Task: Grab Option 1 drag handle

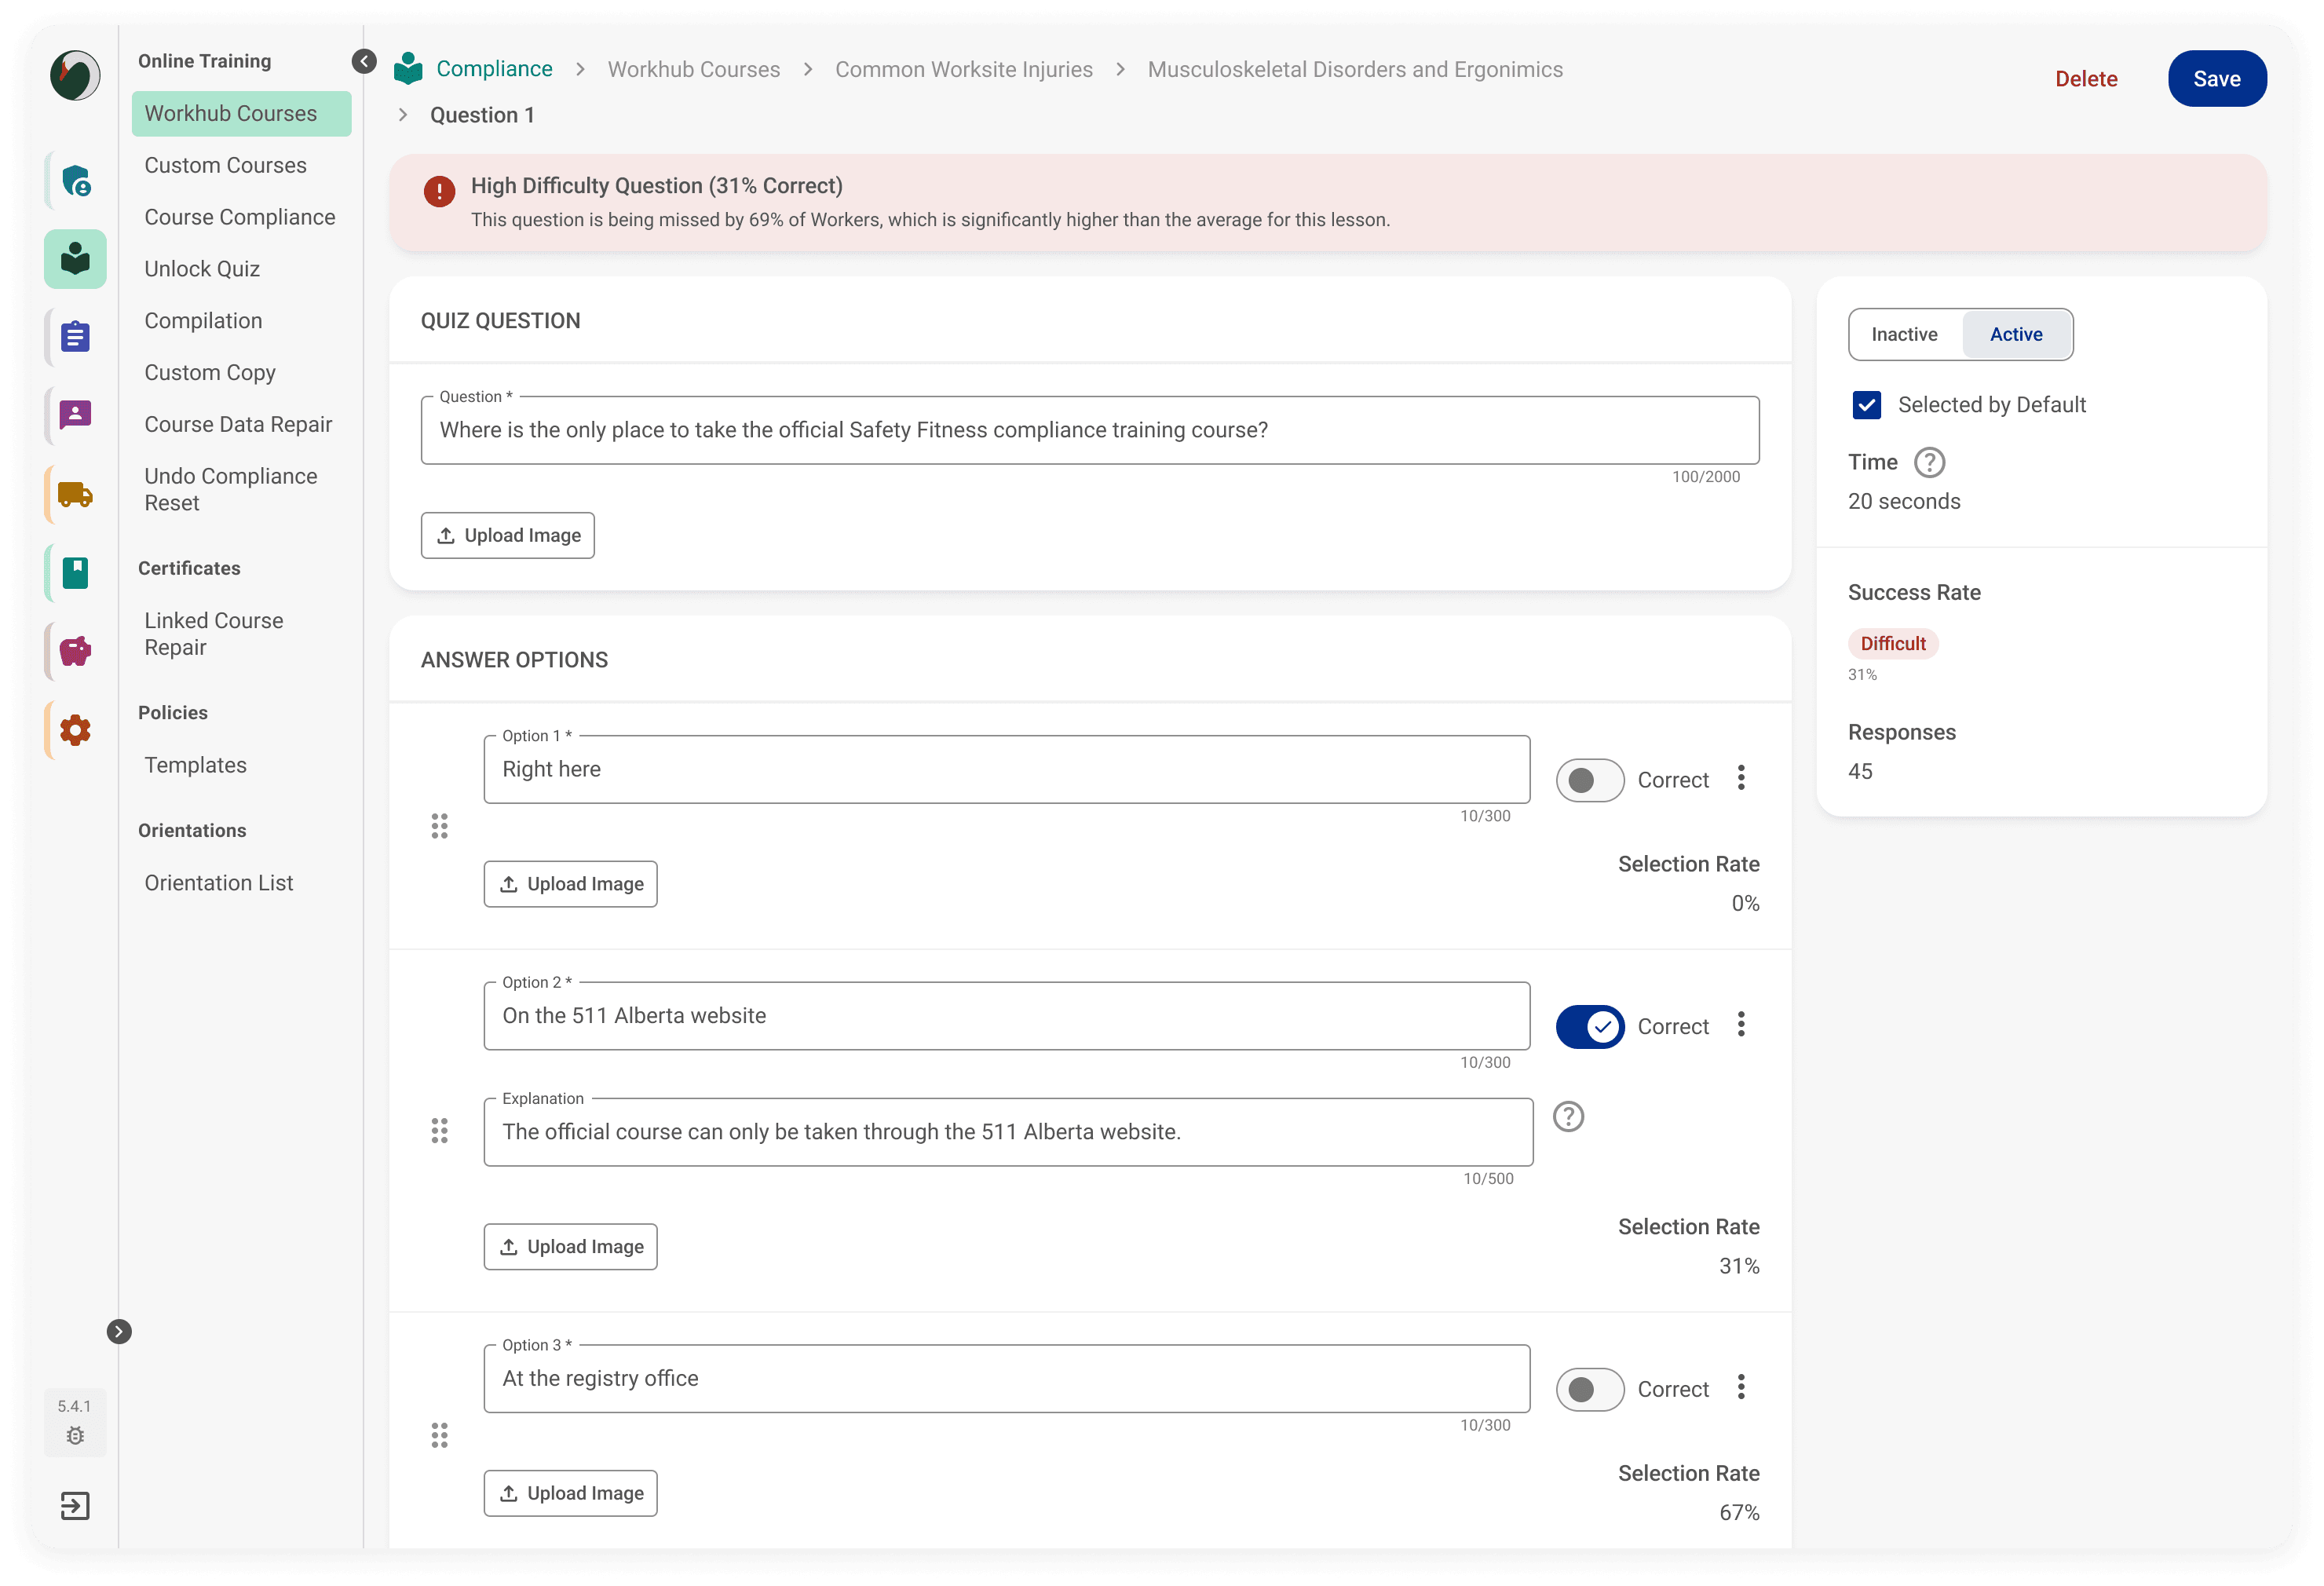Action: 439,826
